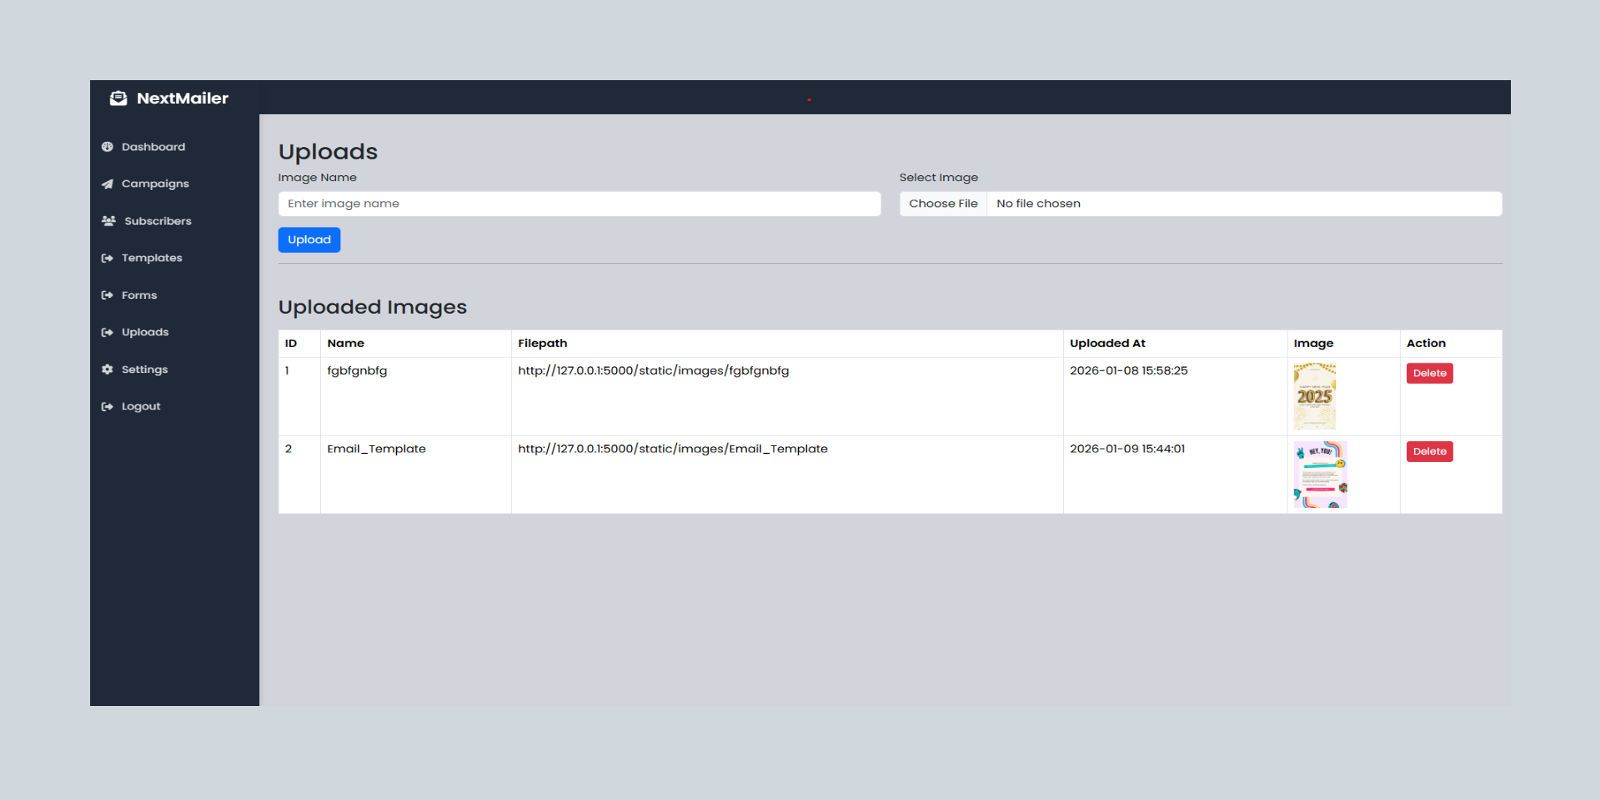
Task: Click the No file chosen text
Action: (x=1038, y=204)
